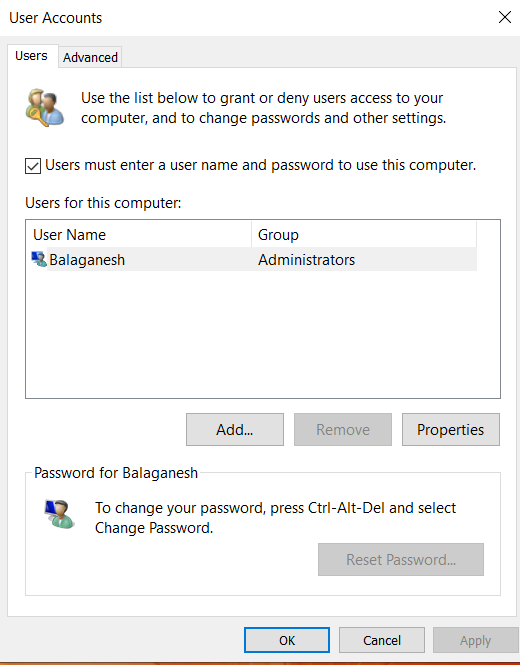Uncheck 'Users must enter a user name' checkbox

(x=33, y=166)
